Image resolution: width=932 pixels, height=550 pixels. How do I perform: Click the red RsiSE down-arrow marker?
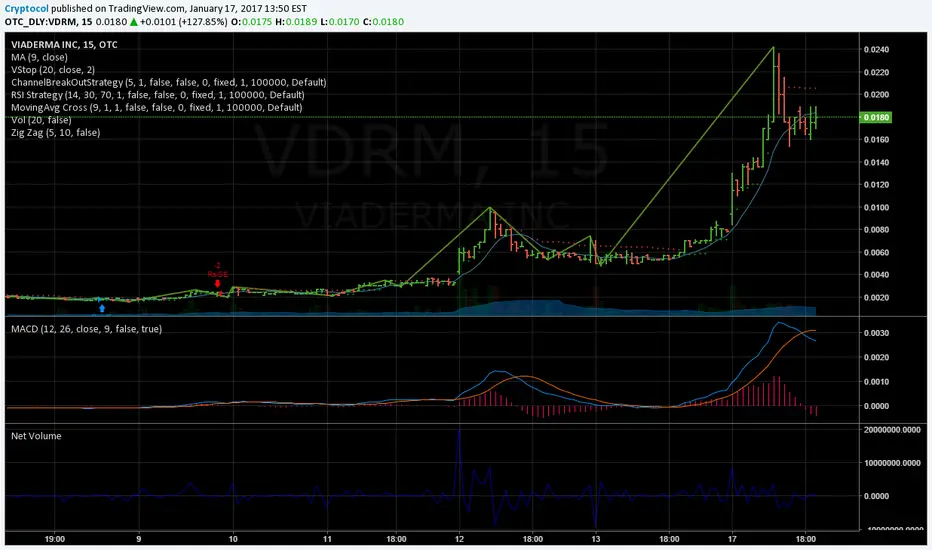[x=218, y=284]
